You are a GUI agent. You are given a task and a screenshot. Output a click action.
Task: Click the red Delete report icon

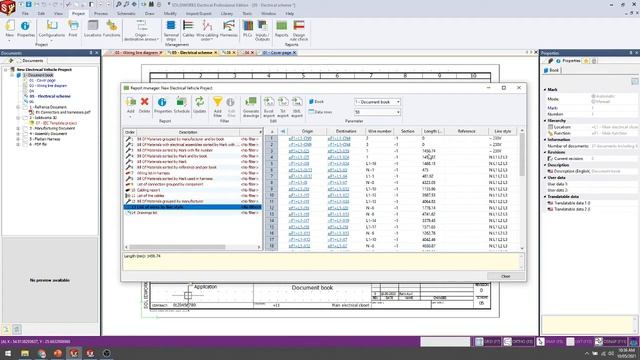(144, 102)
